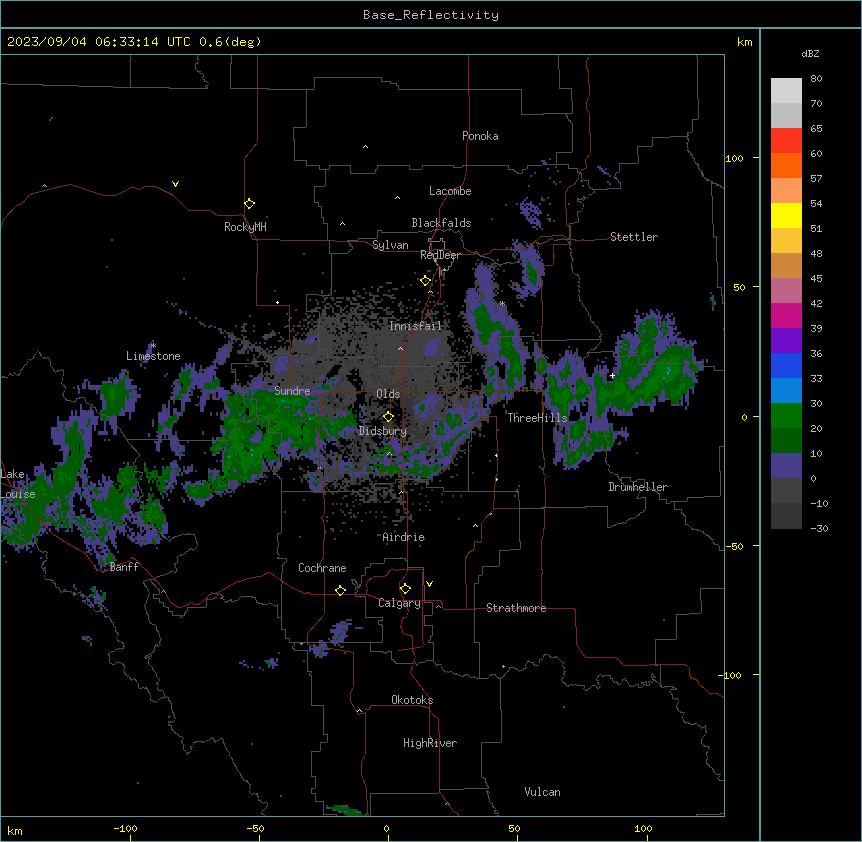The image size is (862, 842).
Task: Click the Banff town label
Action: click(124, 567)
